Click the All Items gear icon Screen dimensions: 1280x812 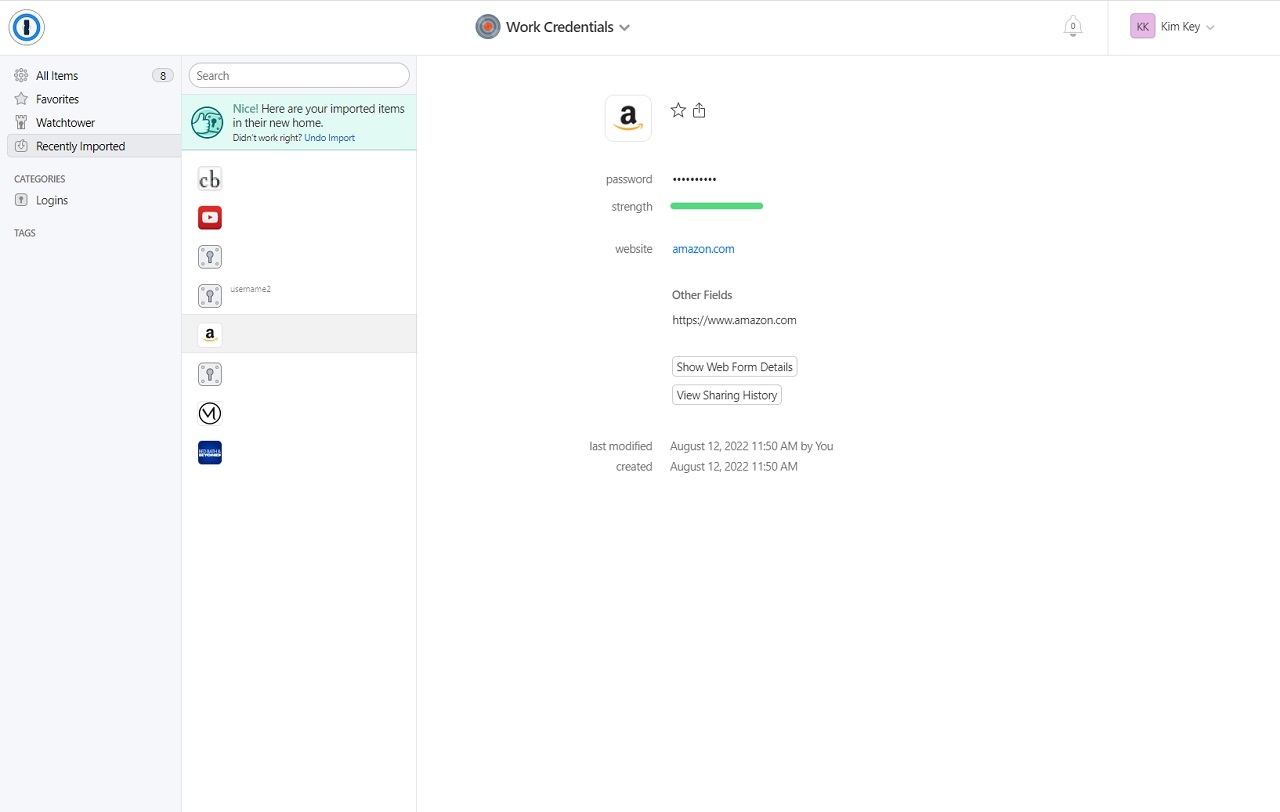click(21, 76)
